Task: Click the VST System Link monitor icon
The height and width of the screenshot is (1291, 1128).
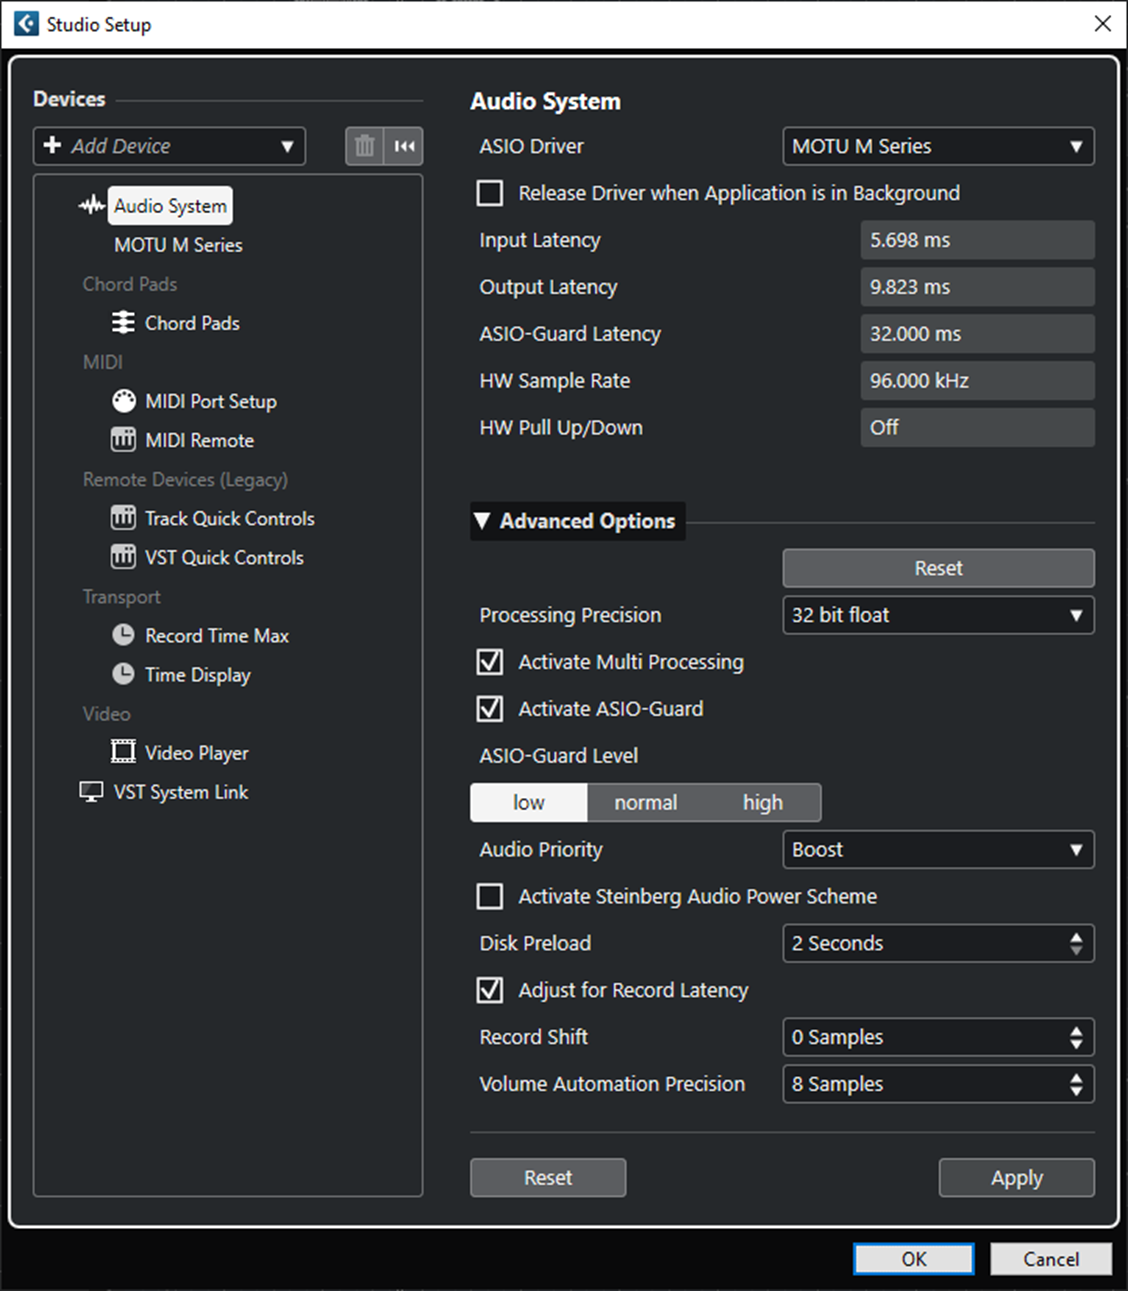Action: 91,792
